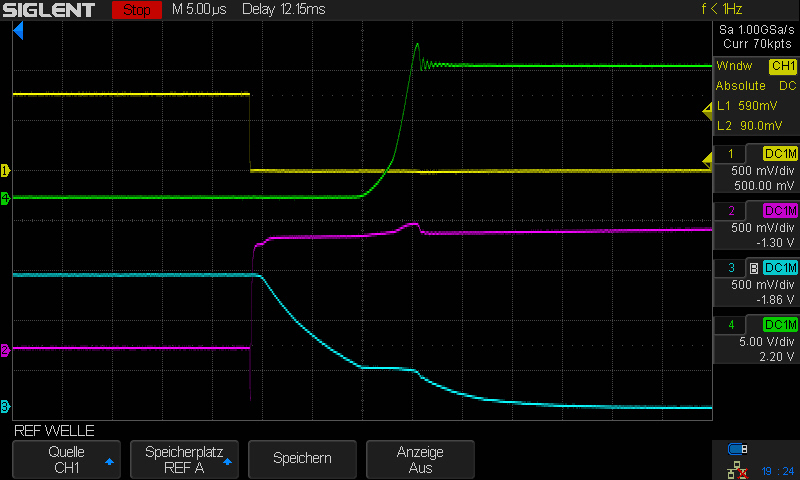The height and width of the screenshot is (480, 800).
Task: Click the network disconnected status icon
Action: click(x=737, y=470)
